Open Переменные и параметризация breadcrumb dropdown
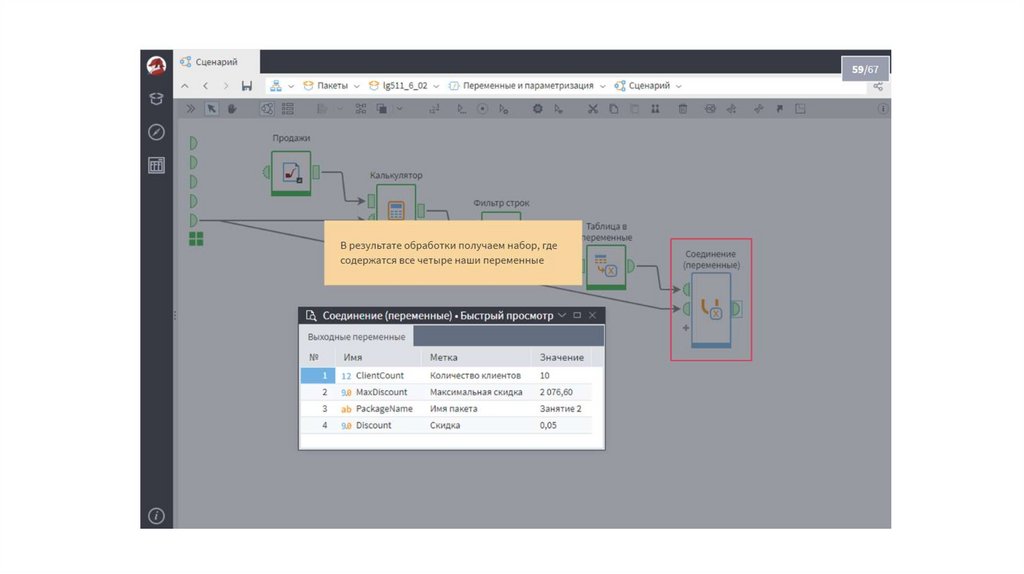The image size is (1024, 574). (602, 86)
